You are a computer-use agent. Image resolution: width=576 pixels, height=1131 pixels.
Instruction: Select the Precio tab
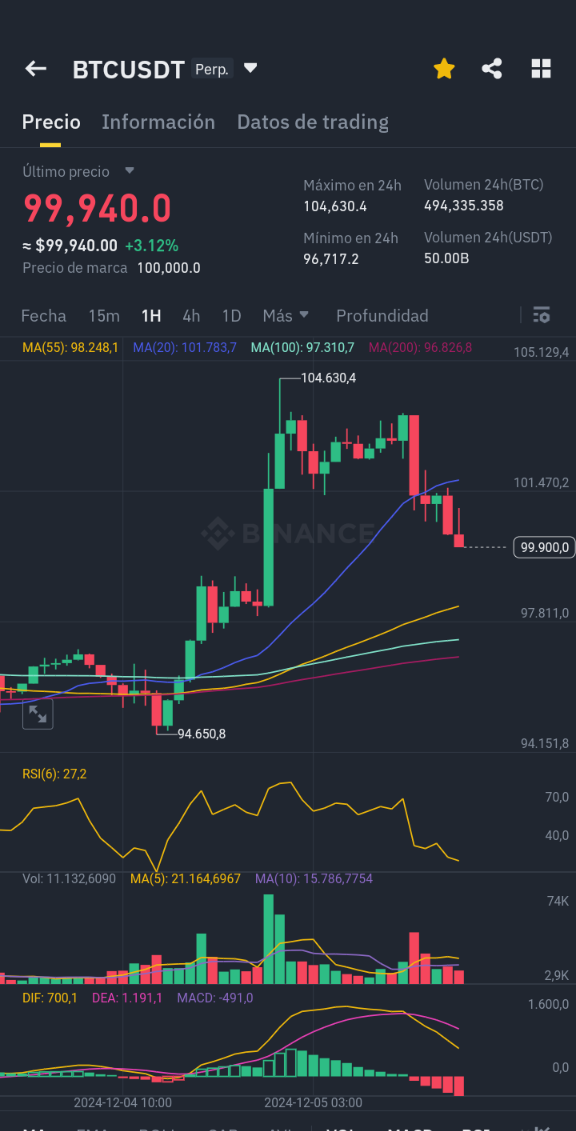51,122
